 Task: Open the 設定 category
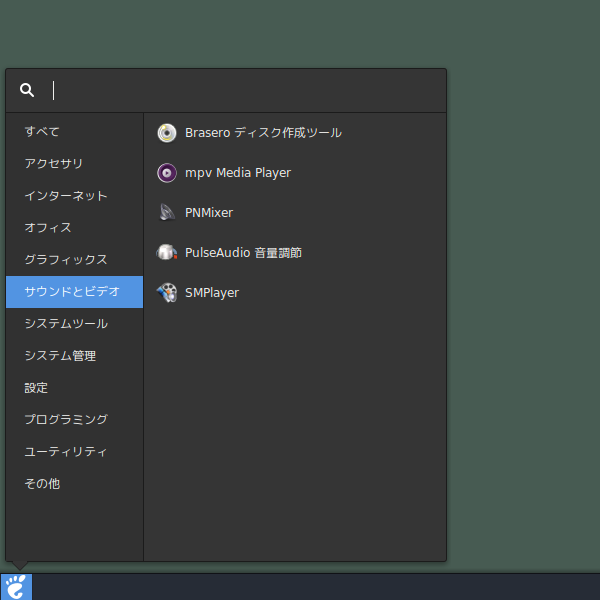(x=75, y=388)
